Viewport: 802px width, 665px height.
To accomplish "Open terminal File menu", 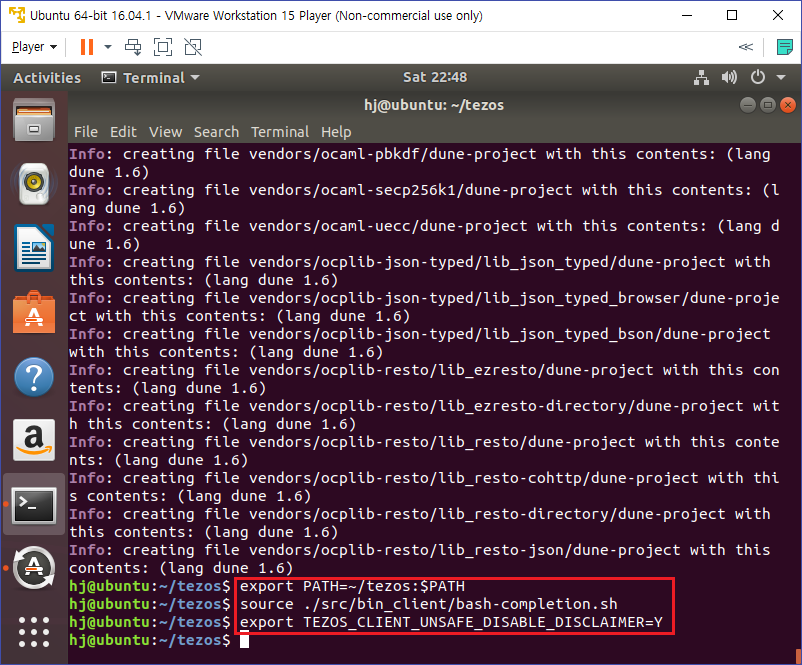I will point(85,132).
